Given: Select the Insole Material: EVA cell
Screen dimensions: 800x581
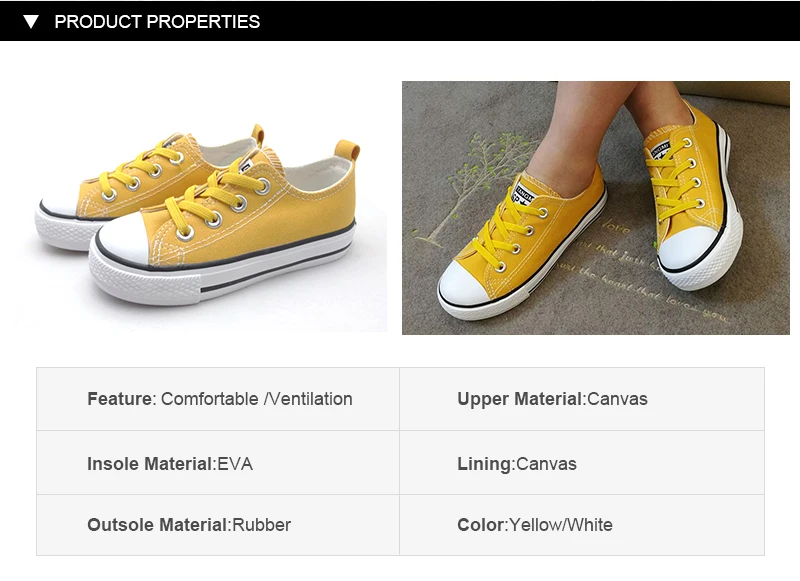Looking at the screenshot, I should (x=218, y=463).
